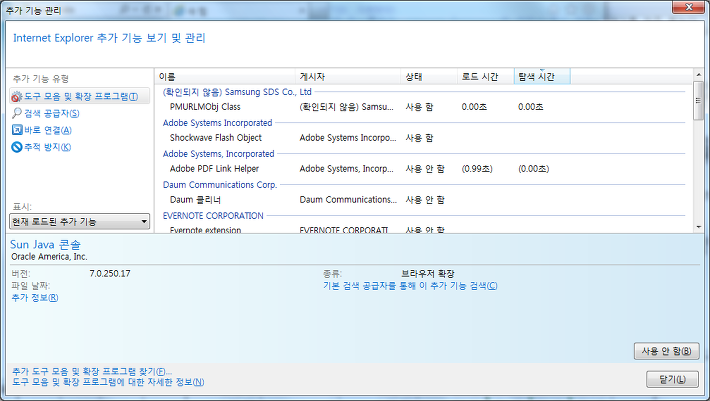
Task: Click the search providers magnifier icon
Action: coord(17,113)
